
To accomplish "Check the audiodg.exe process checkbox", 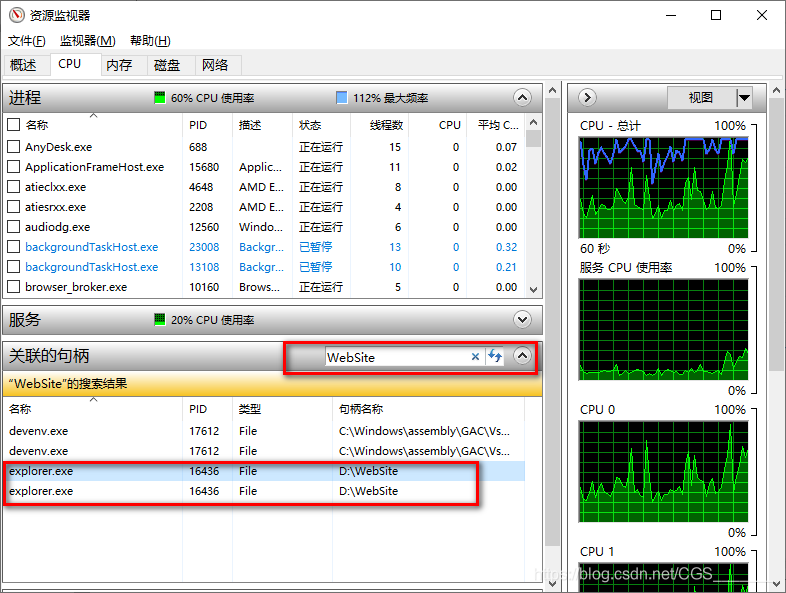I will 14,227.
